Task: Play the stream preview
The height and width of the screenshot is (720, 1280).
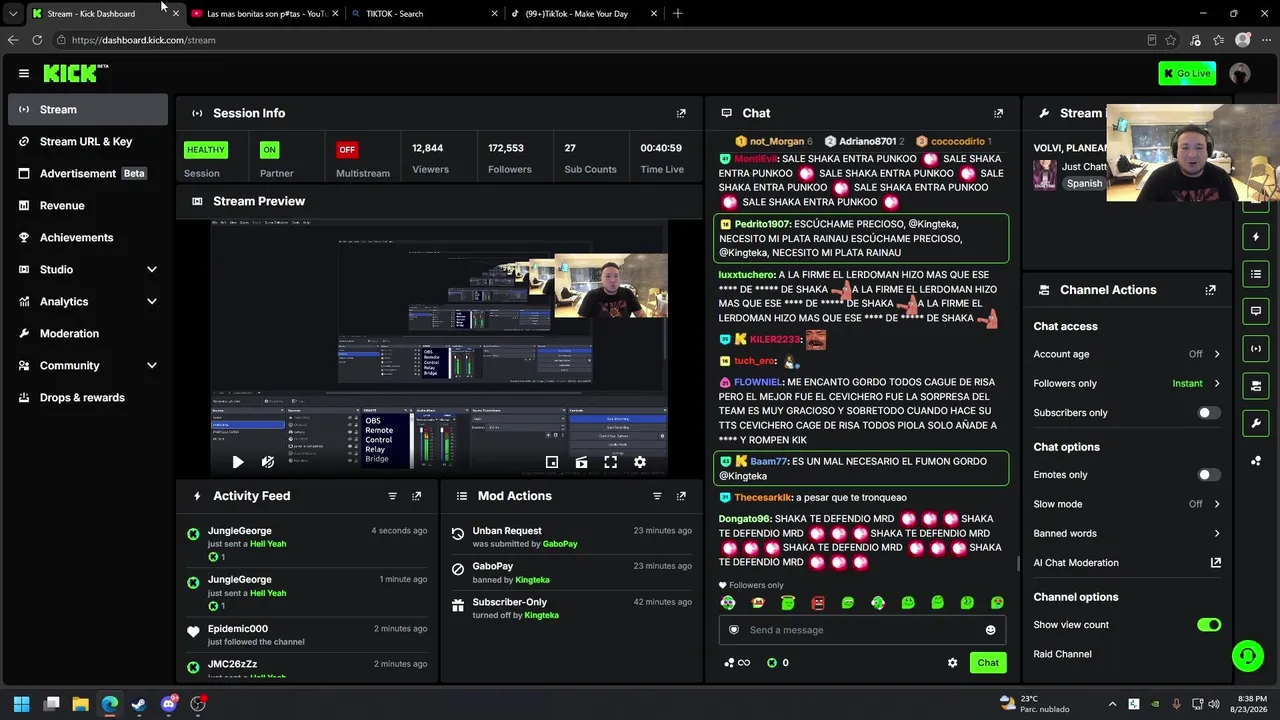Action: [237, 462]
